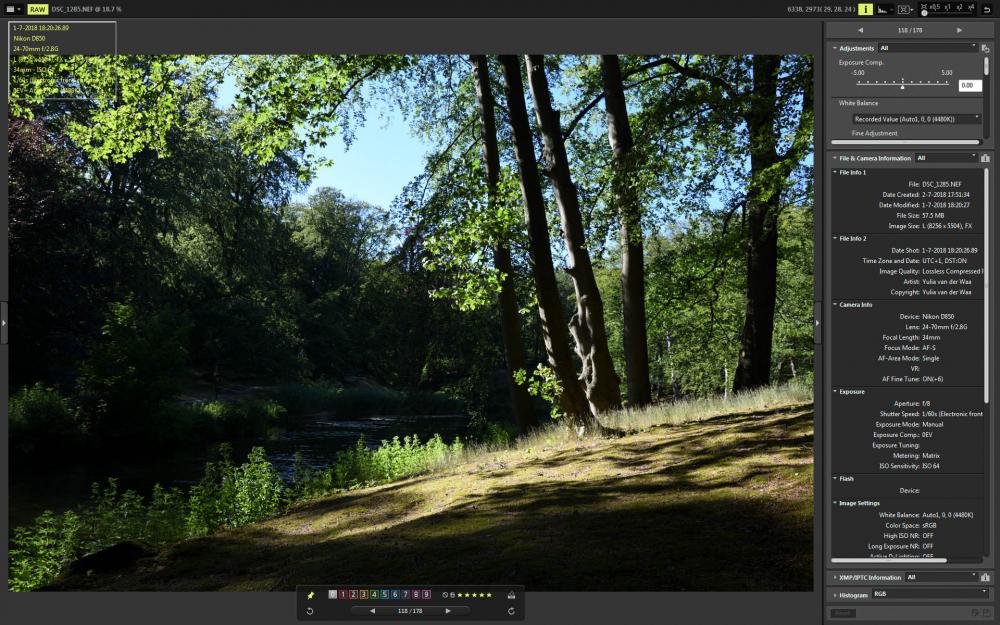1000x625 pixels.
Task: Open the Adjustments 'All' dropdown
Action: click(x=927, y=48)
